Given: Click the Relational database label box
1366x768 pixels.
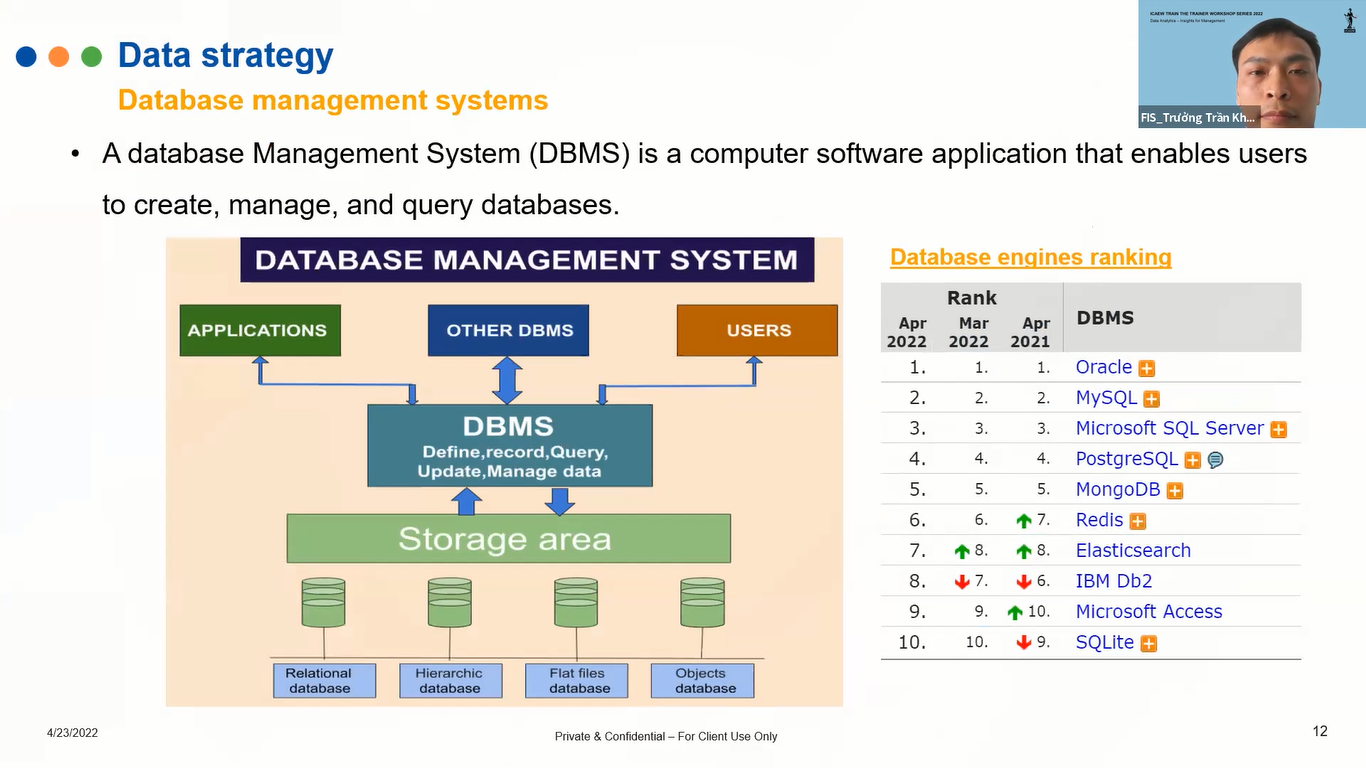Looking at the screenshot, I should 324,681.
